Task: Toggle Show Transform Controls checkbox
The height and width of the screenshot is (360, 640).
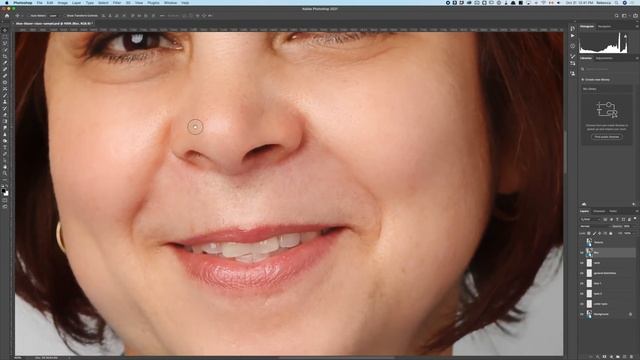Action: click(x=65, y=16)
